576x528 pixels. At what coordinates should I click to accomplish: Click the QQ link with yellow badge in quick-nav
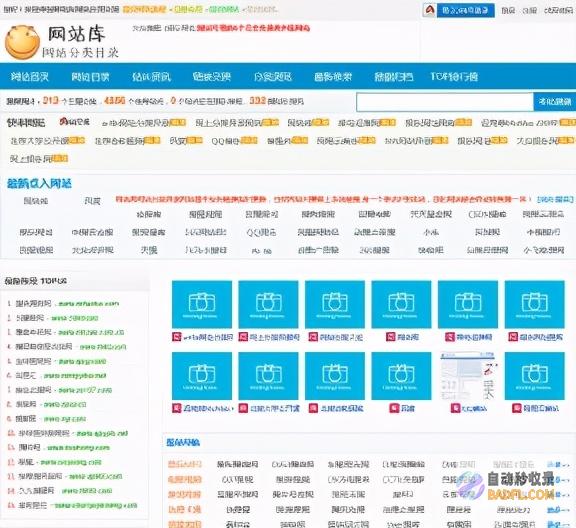click(234, 140)
